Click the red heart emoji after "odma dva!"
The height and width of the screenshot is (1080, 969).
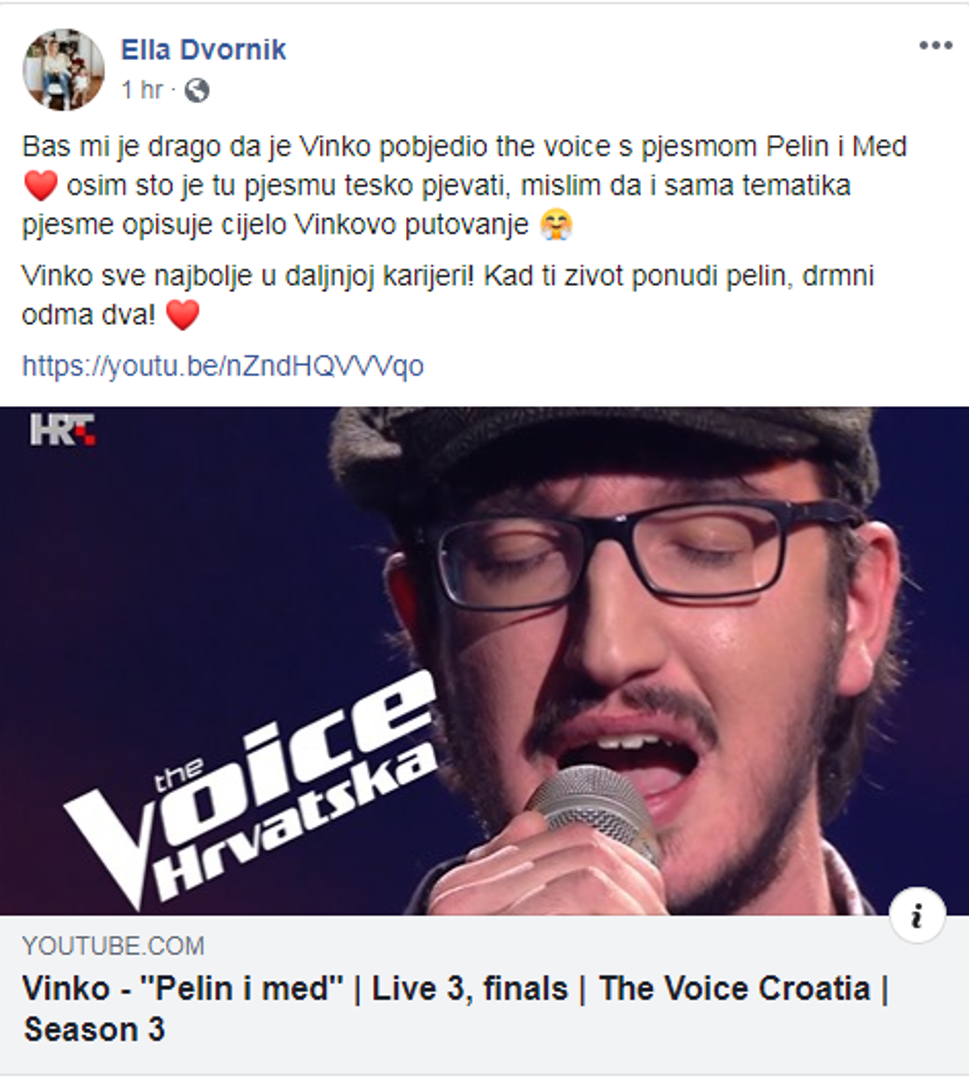[183, 315]
